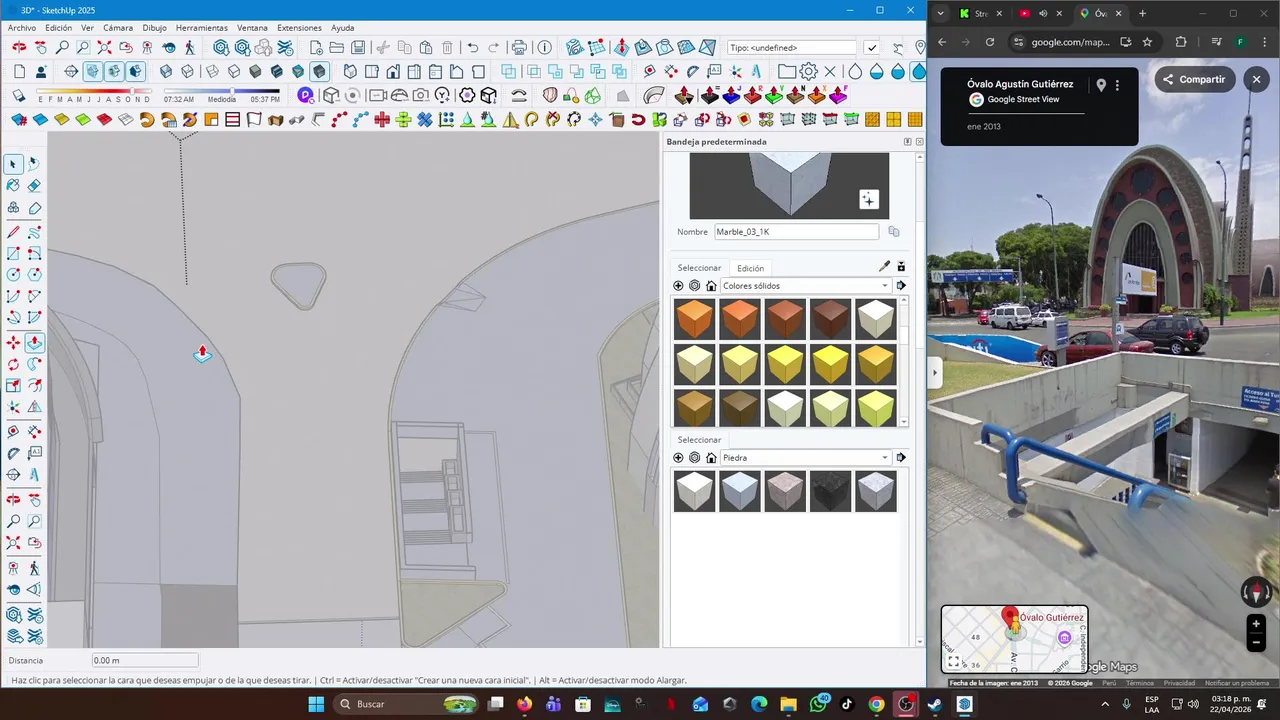This screenshot has height=720, width=1280.
Task: Click Notificar un problema link
Action: pyautogui.click(x=1237, y=683)
